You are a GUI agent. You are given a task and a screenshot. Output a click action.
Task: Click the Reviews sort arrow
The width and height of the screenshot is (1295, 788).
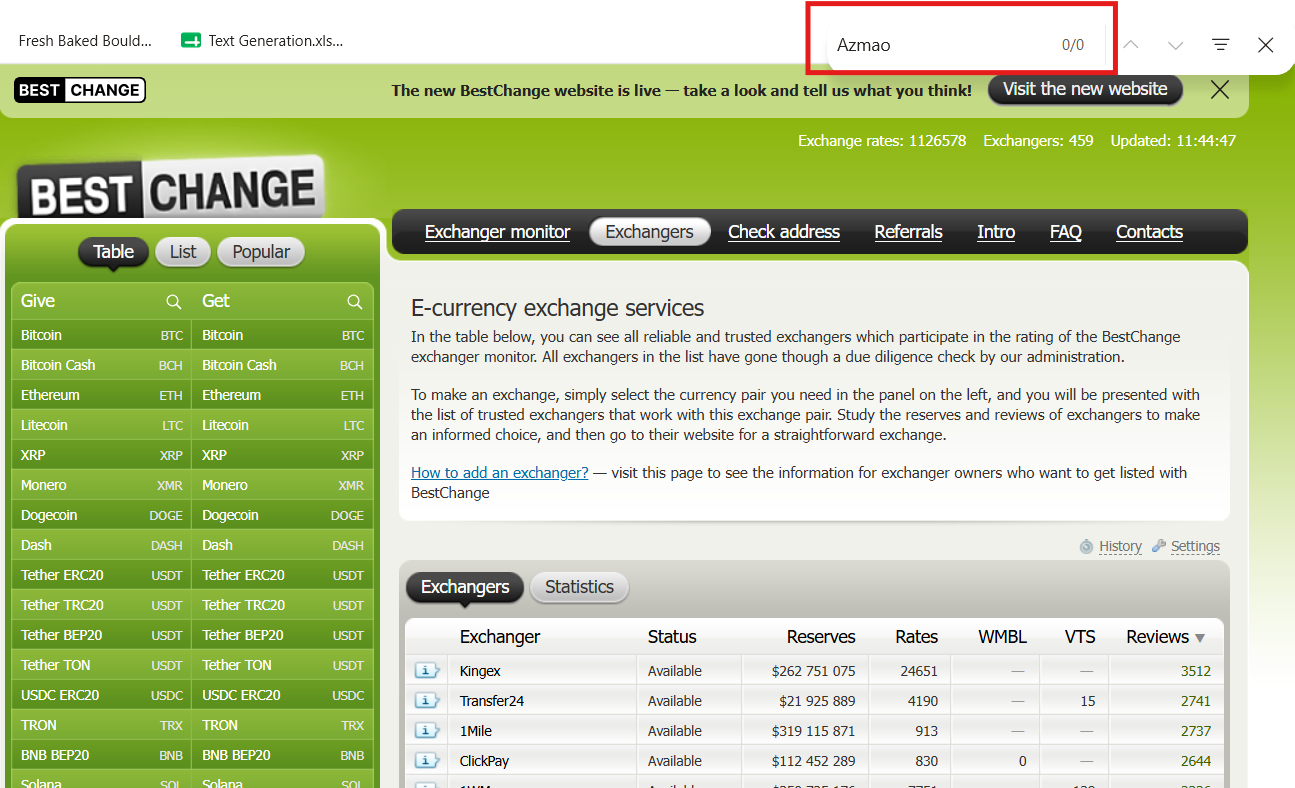coord(1200,638)
